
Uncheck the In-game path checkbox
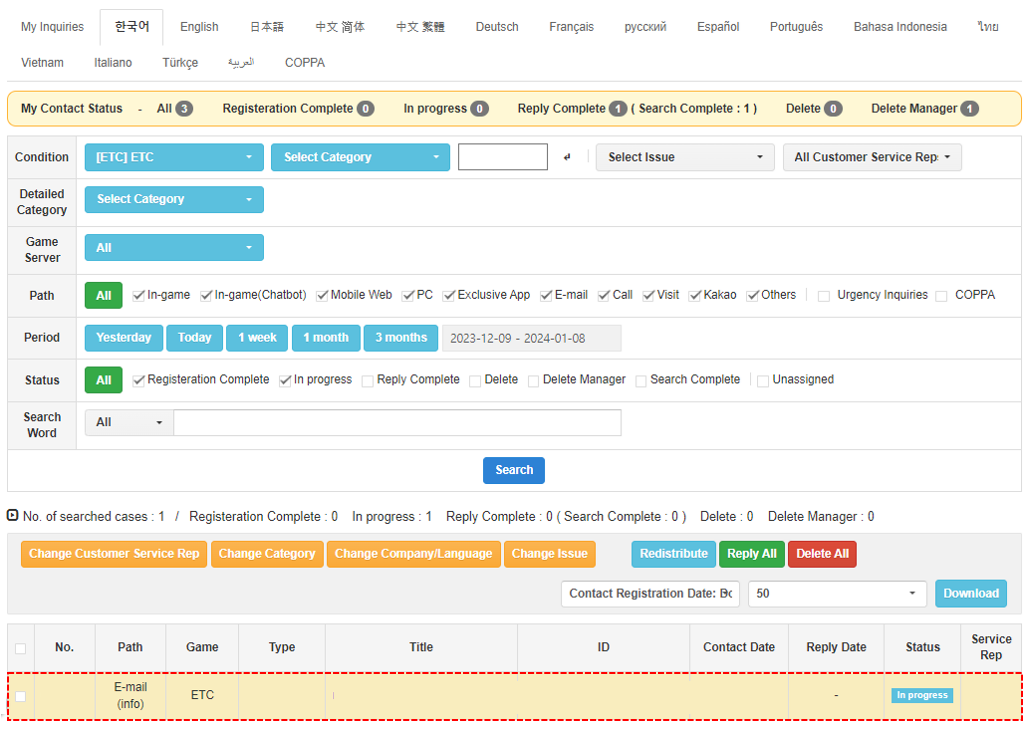click(138, 295)
